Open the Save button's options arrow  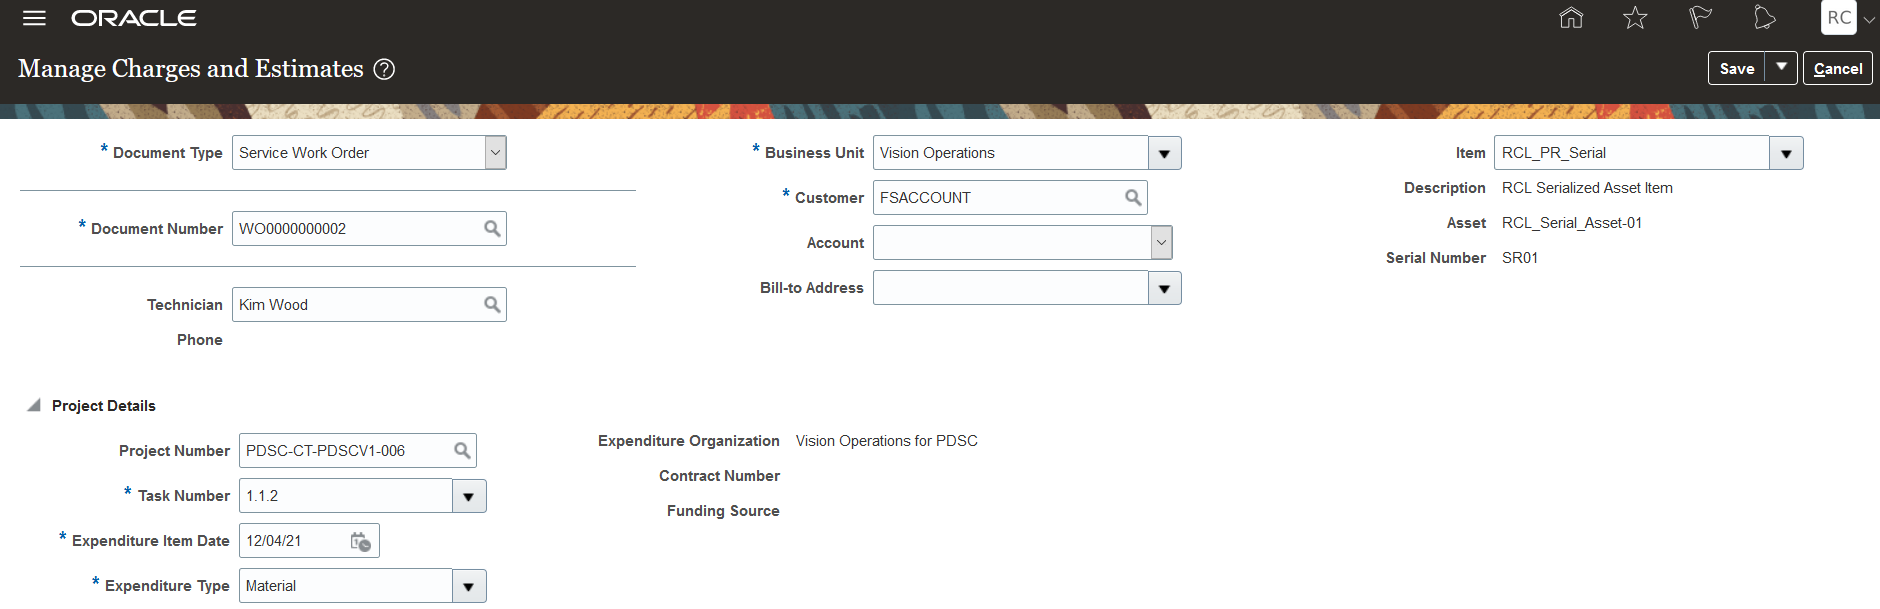click(x=1781, y=68)
